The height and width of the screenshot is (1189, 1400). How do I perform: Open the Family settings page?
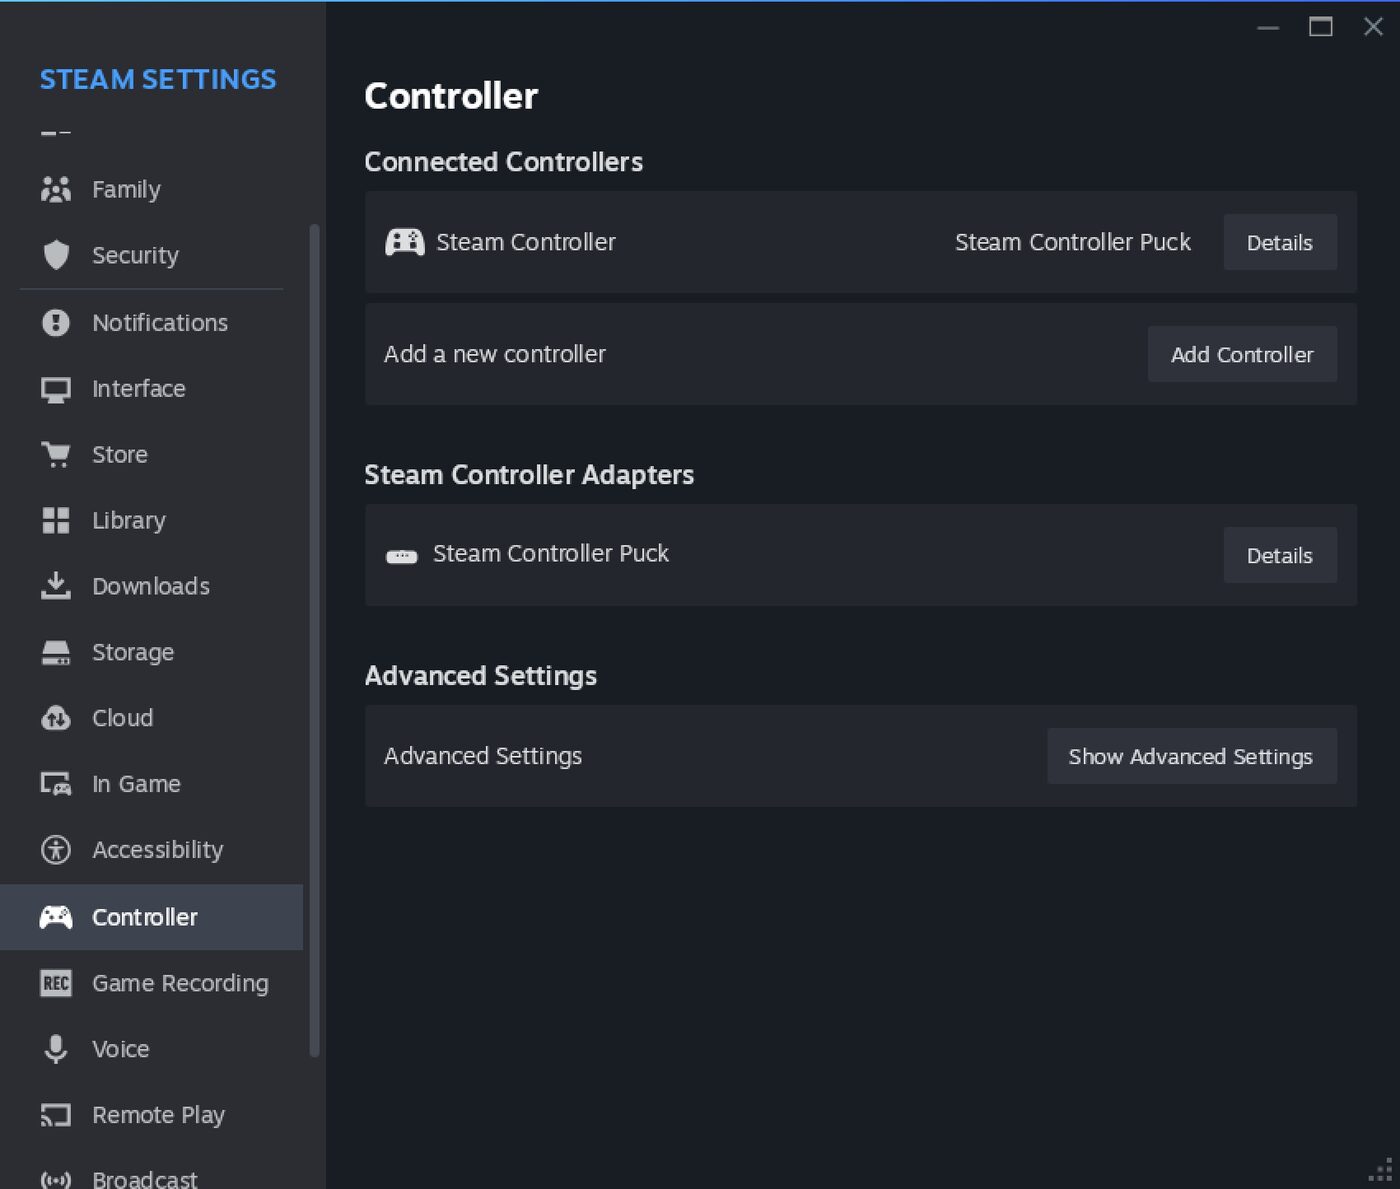tap(151, 189)
